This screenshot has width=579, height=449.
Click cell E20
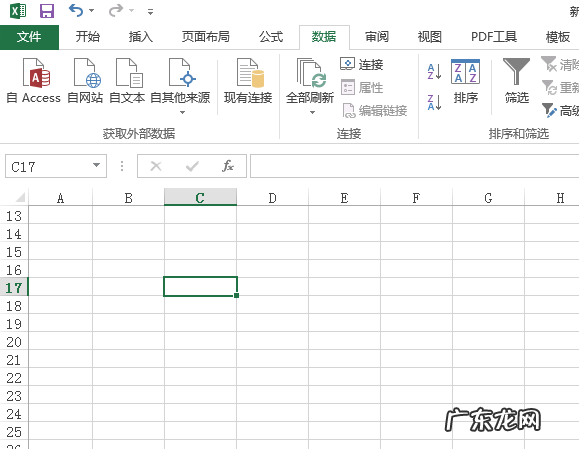(345, 341)
